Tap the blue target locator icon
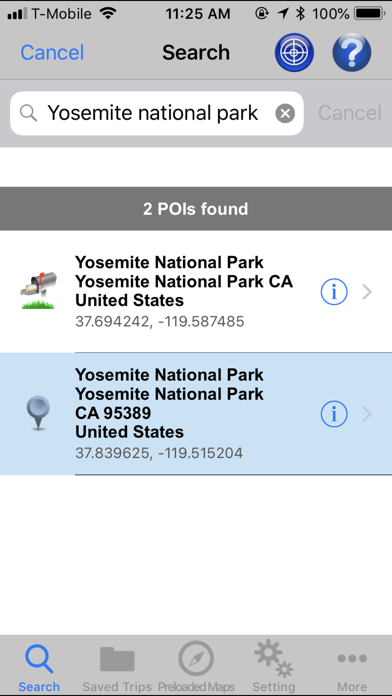 click(294, 52)
